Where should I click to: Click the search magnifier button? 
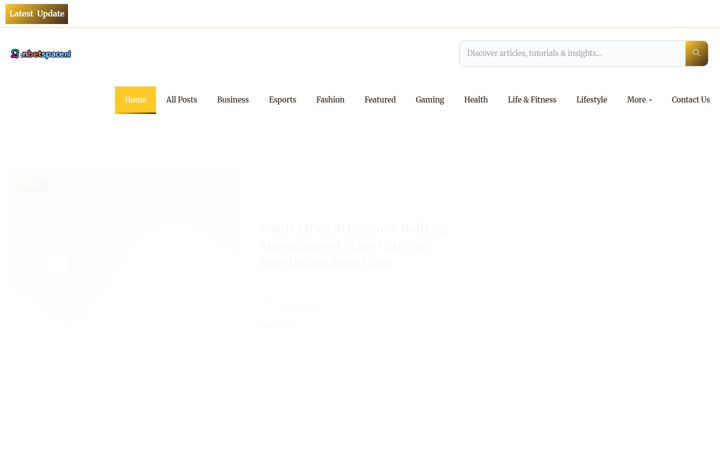click(696, 53)
